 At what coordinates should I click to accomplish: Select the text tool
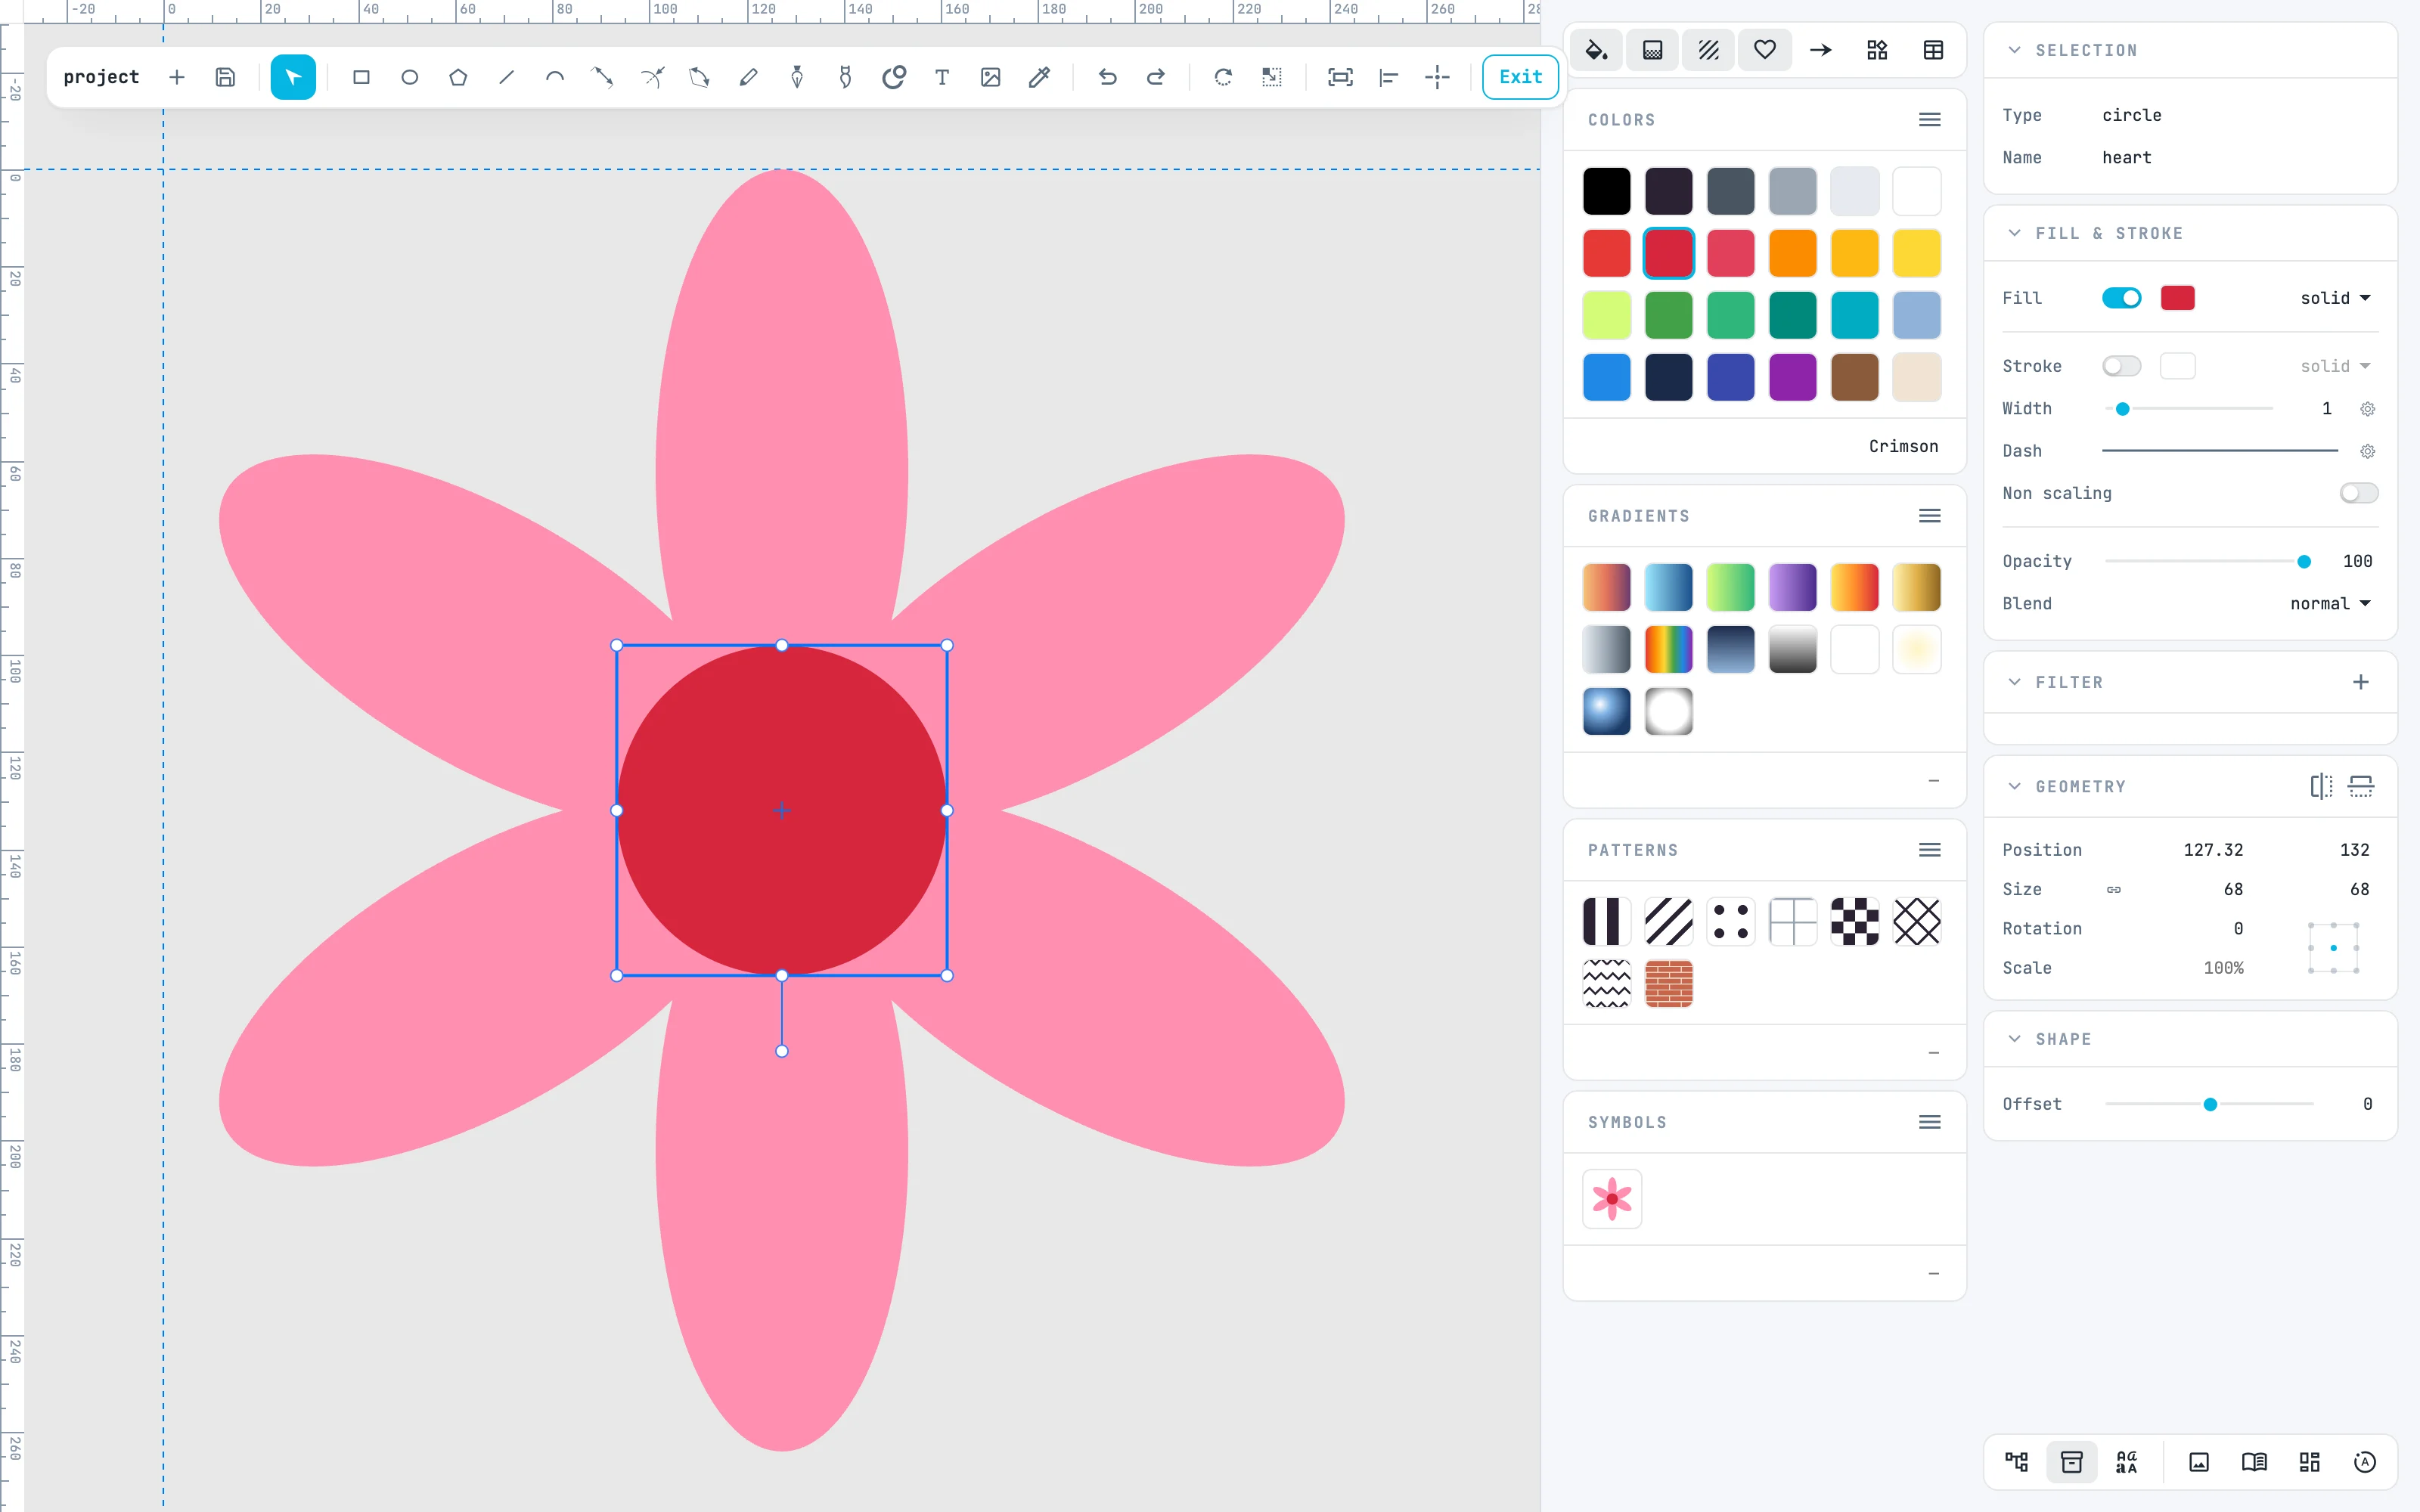point(942,77)
